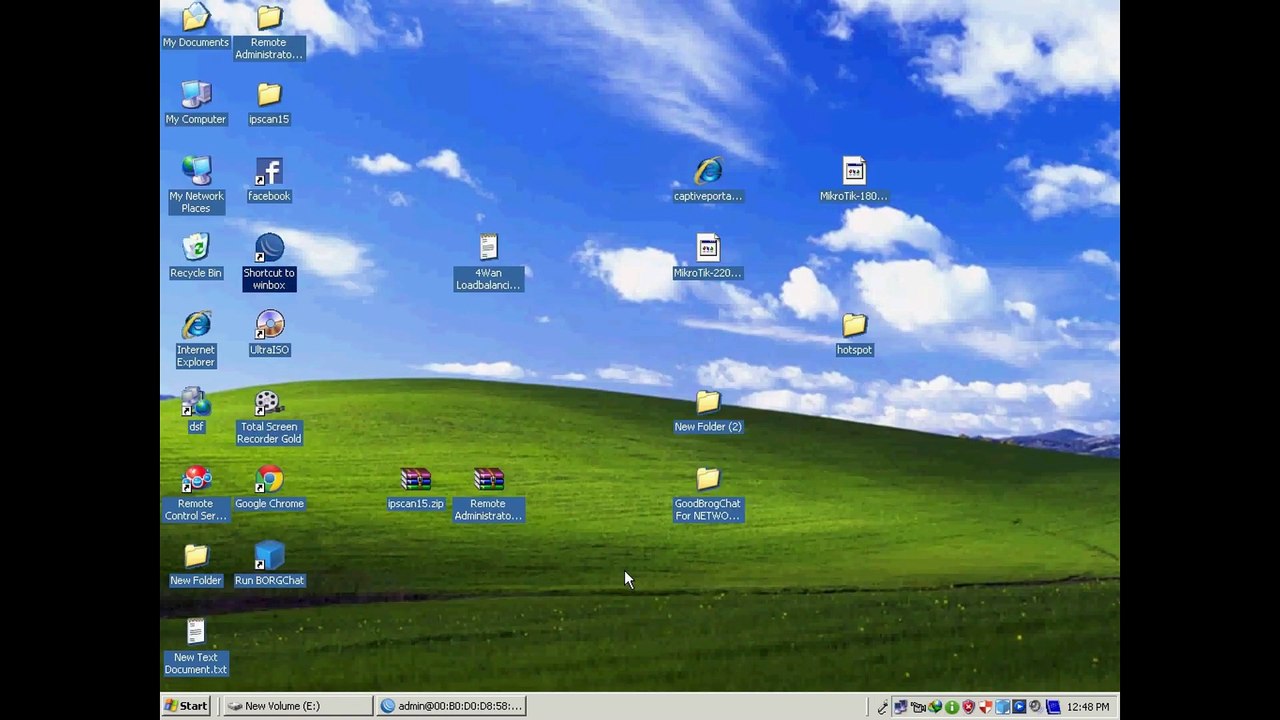This screenshot has height=720, width=1280.
Task: Launch the Run BORGChat shortcut
Action: pos(269,564)
